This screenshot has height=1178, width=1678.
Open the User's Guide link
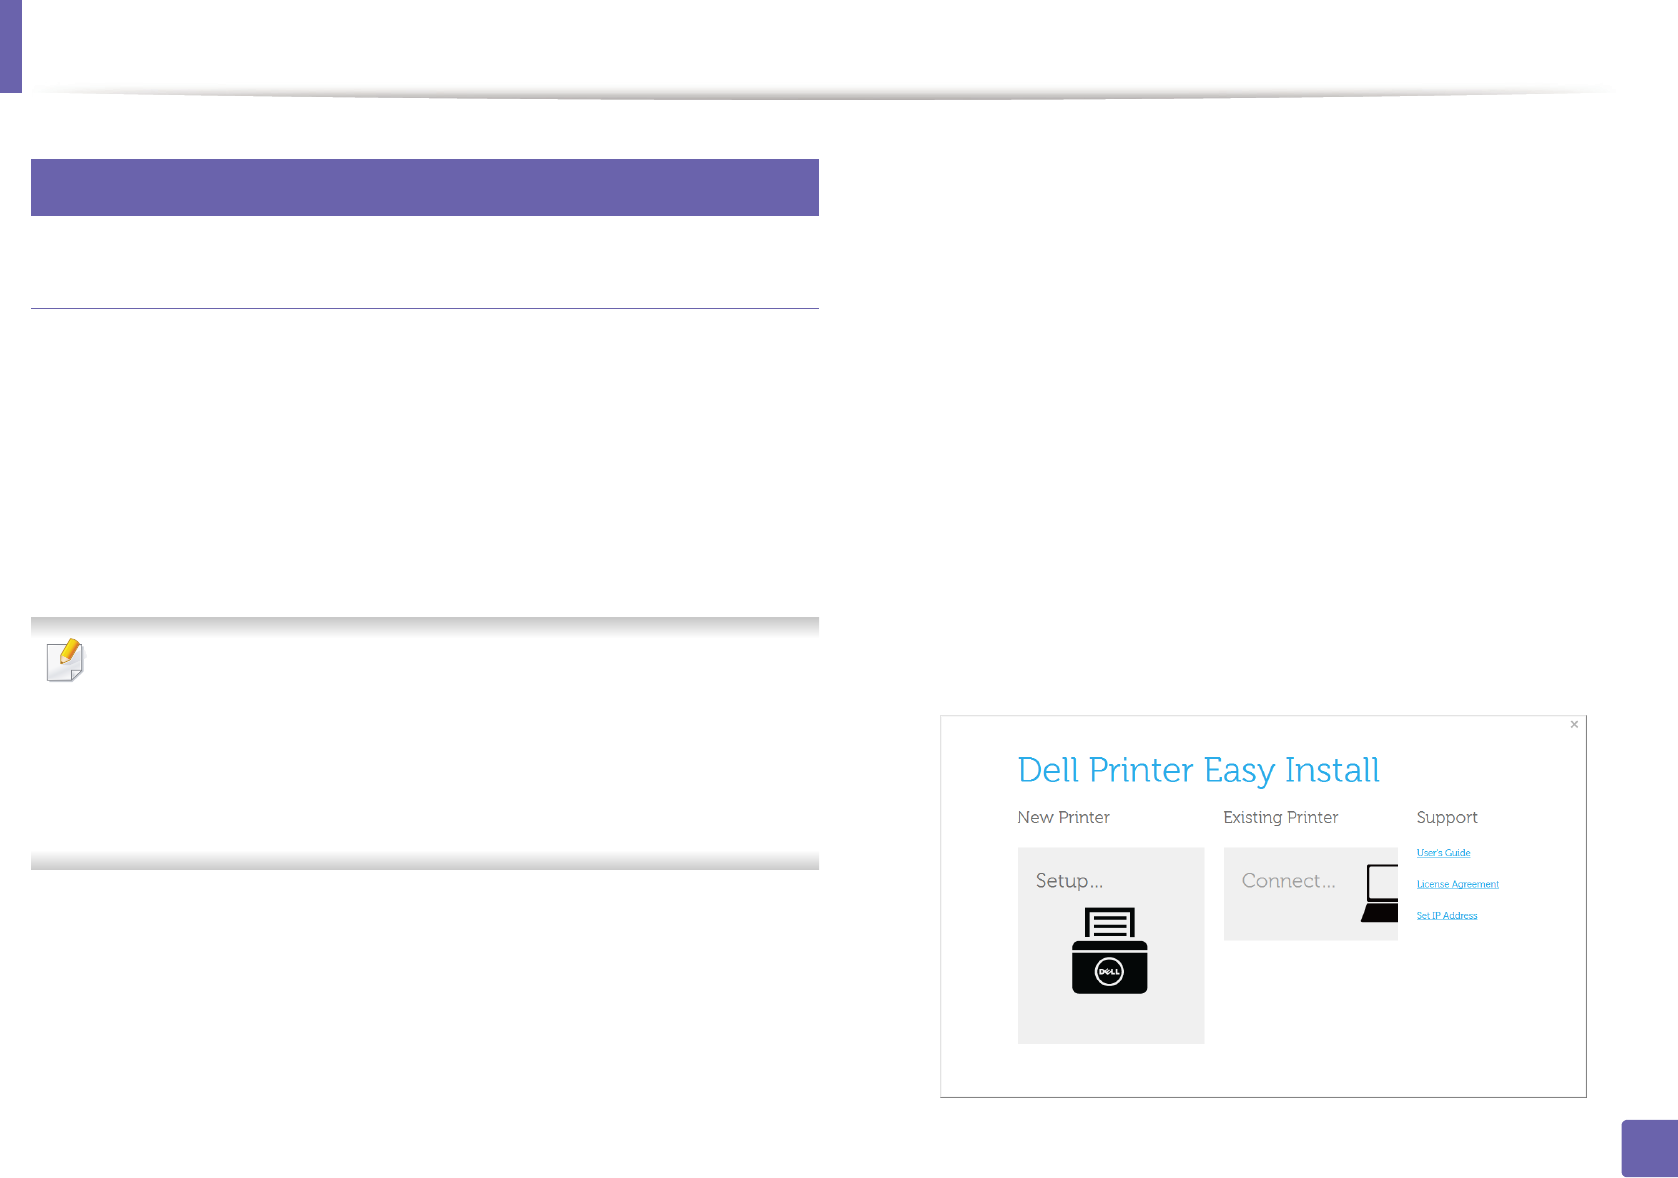(x=1443, y=853)
